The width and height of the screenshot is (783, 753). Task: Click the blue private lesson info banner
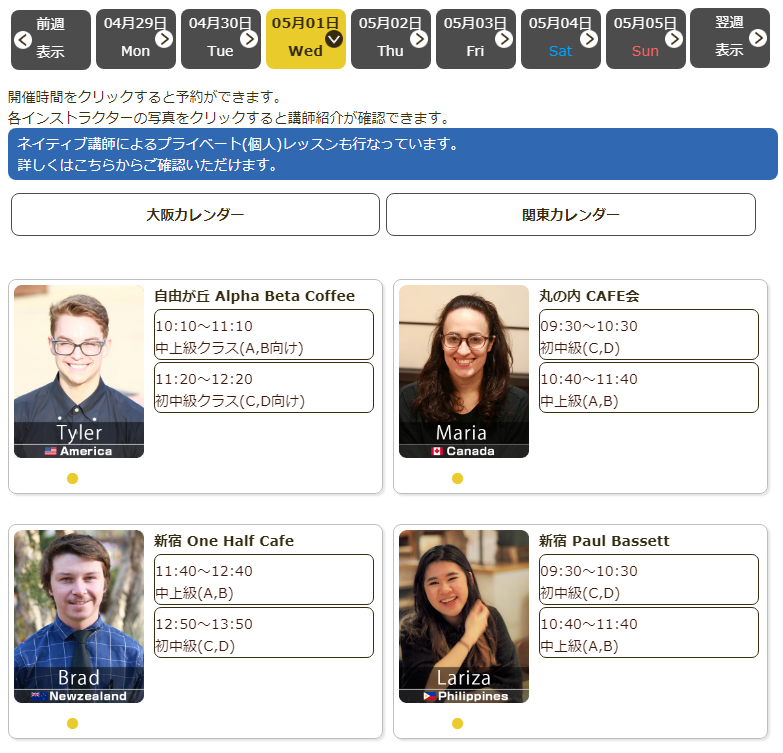tap(392, 154)
